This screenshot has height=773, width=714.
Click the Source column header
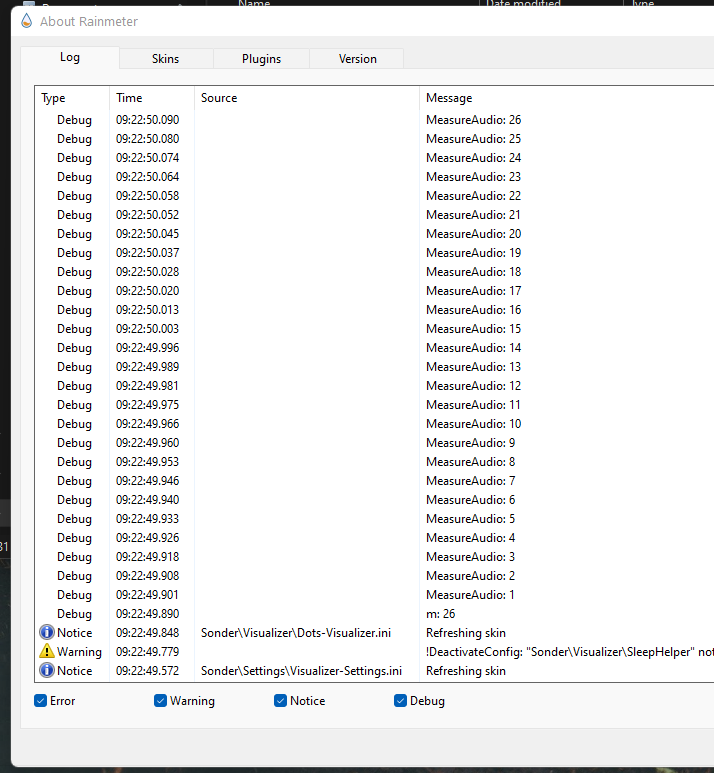[x=307, y=98]
